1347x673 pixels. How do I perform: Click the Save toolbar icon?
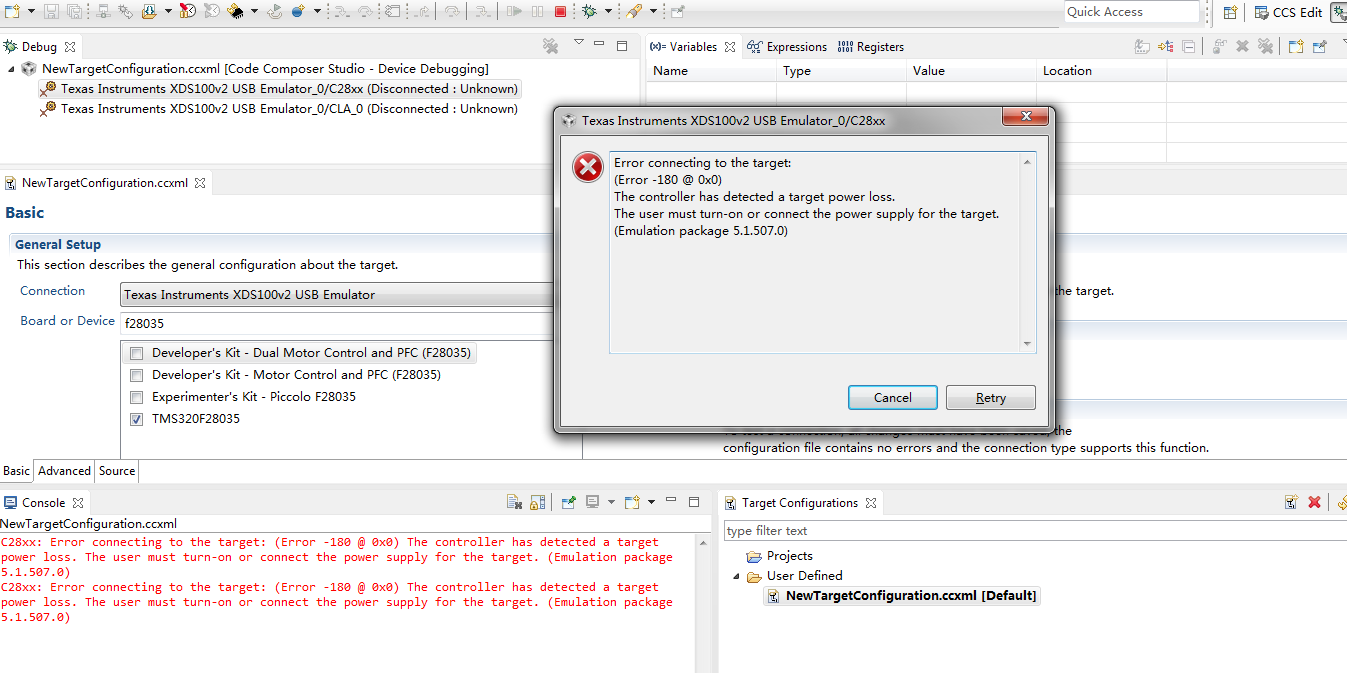coord(50,11)
